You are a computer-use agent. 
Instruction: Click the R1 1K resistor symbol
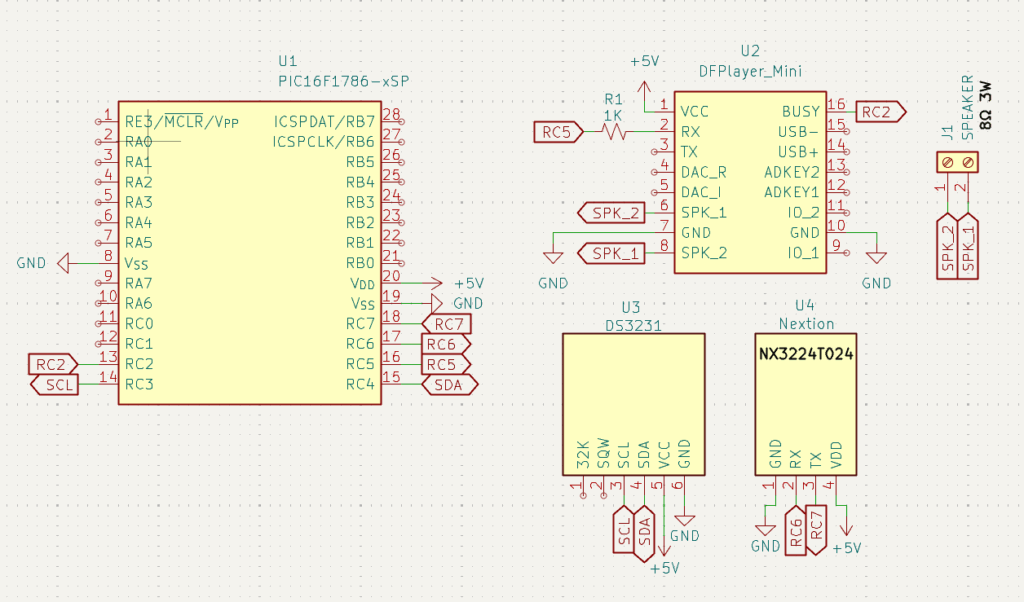[612, 131]
